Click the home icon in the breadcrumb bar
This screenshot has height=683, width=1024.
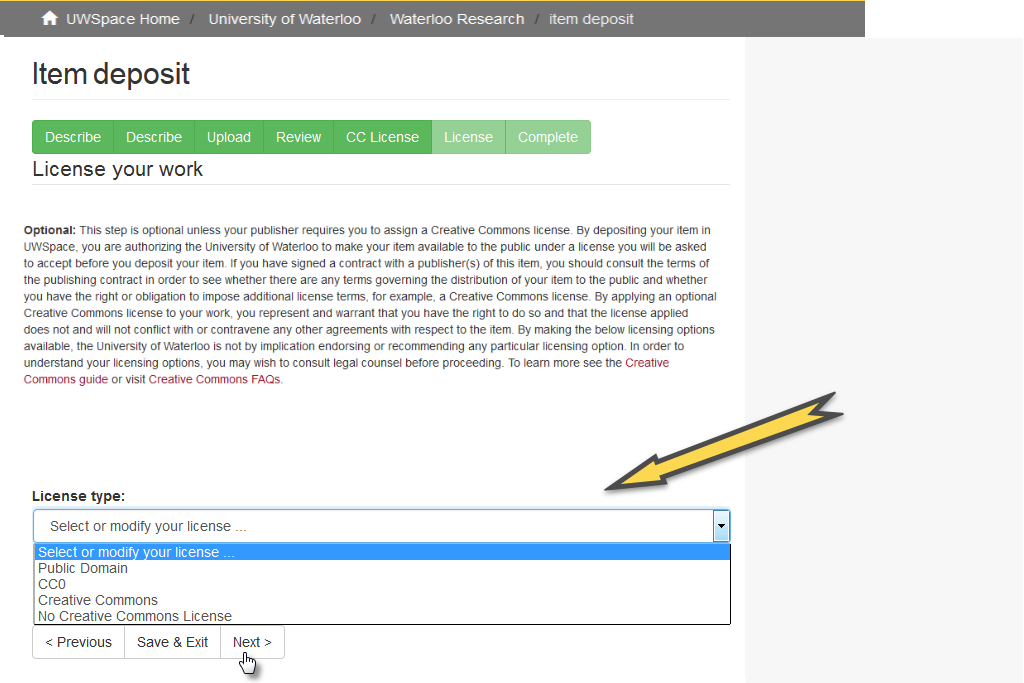point(49,17)
